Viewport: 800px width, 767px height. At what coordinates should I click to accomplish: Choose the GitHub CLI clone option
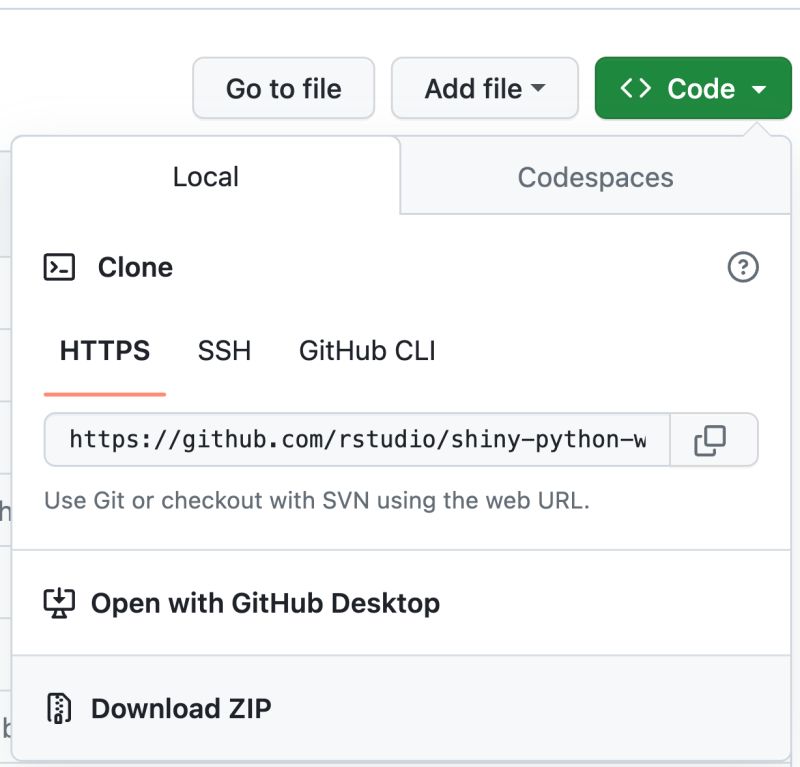(367, 351)
